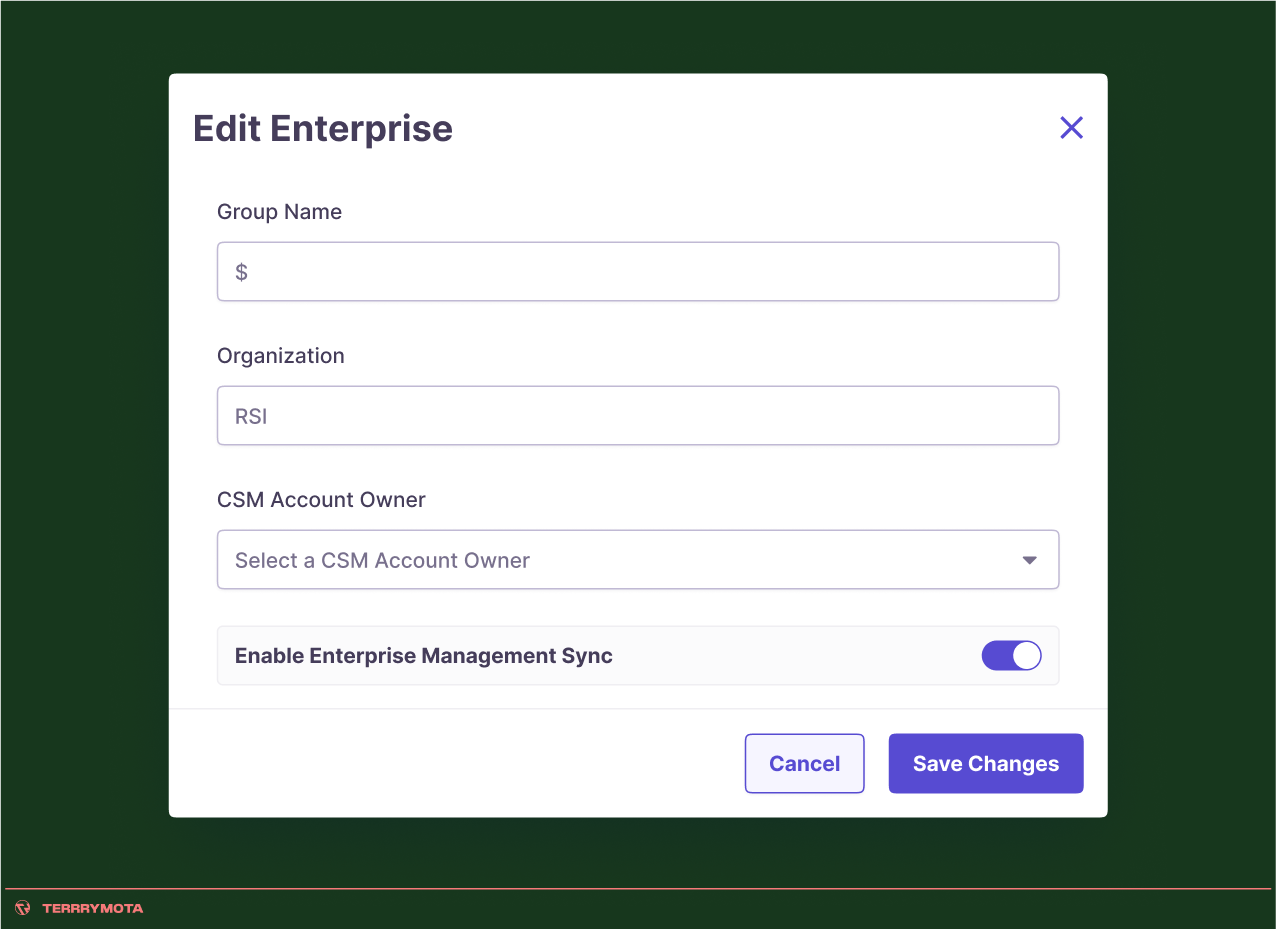Click the TERRRYMOTA brand link
1276x929 pixels.
tap(91, 908)
